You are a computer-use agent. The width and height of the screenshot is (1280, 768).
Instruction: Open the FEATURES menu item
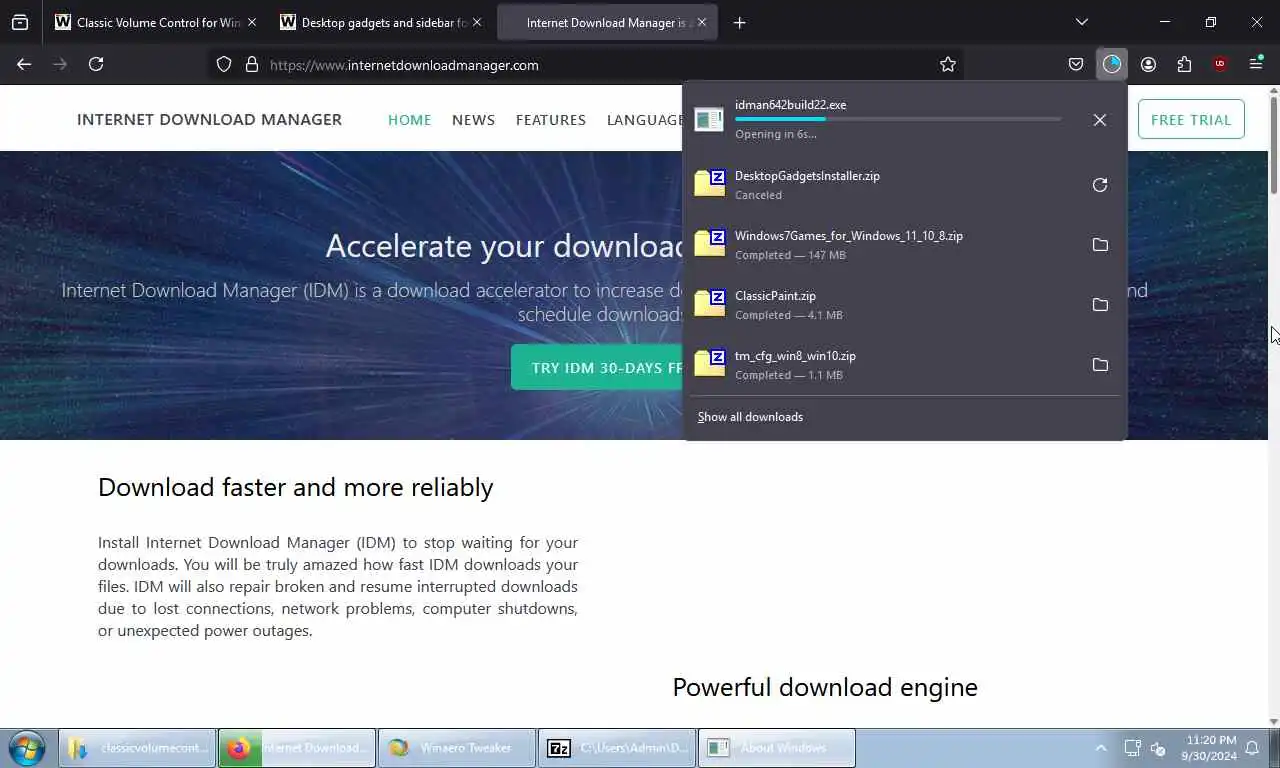click(551, 120)
